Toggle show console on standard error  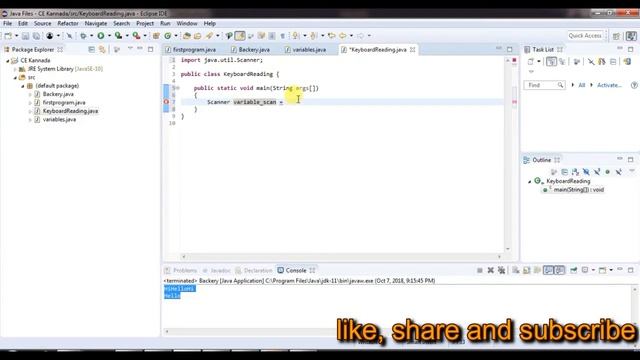559,270
